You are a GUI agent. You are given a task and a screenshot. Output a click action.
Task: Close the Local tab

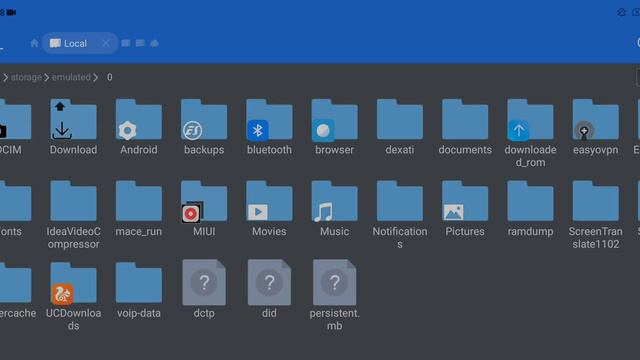pos(106,43)
